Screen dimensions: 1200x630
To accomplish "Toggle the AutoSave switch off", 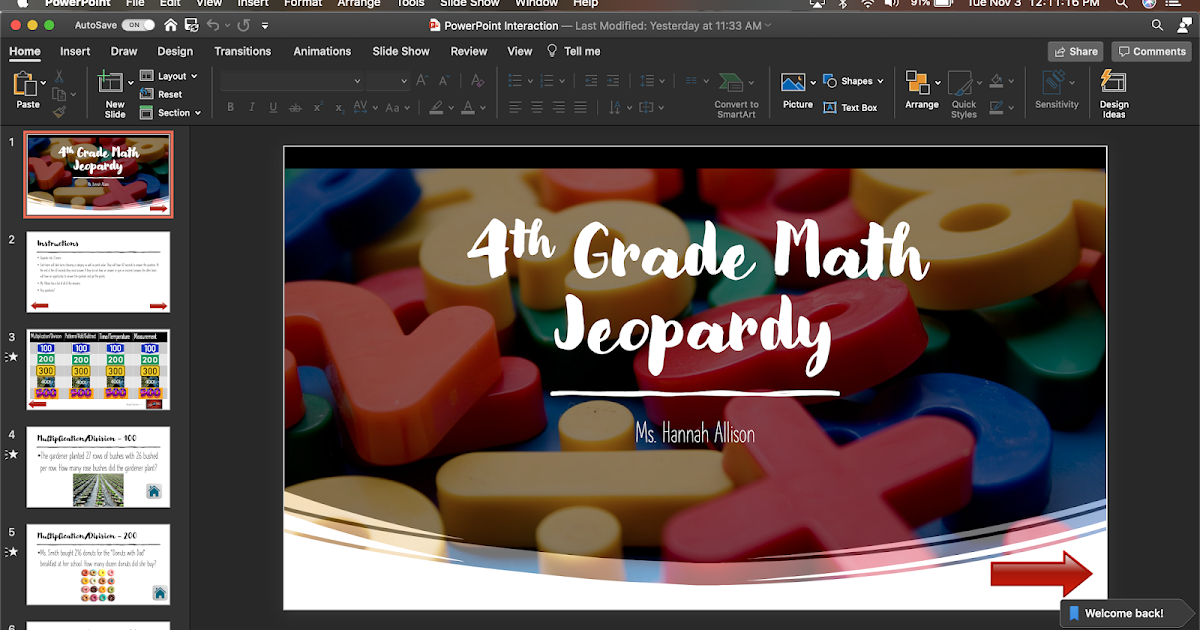I will 138,24.
